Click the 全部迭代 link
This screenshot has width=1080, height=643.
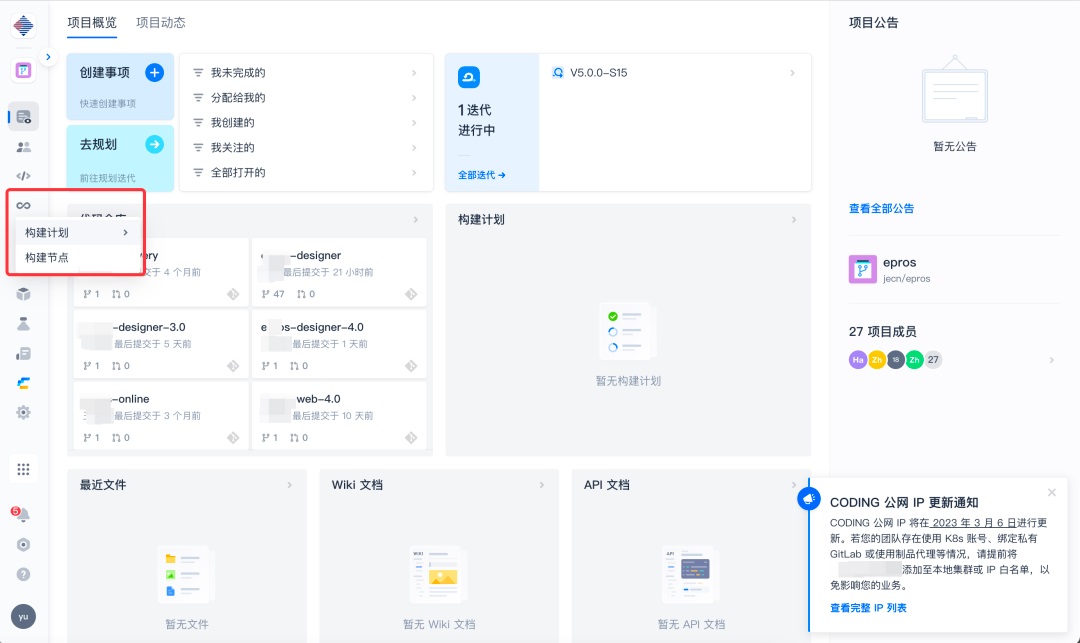click(x=482, y=175)
